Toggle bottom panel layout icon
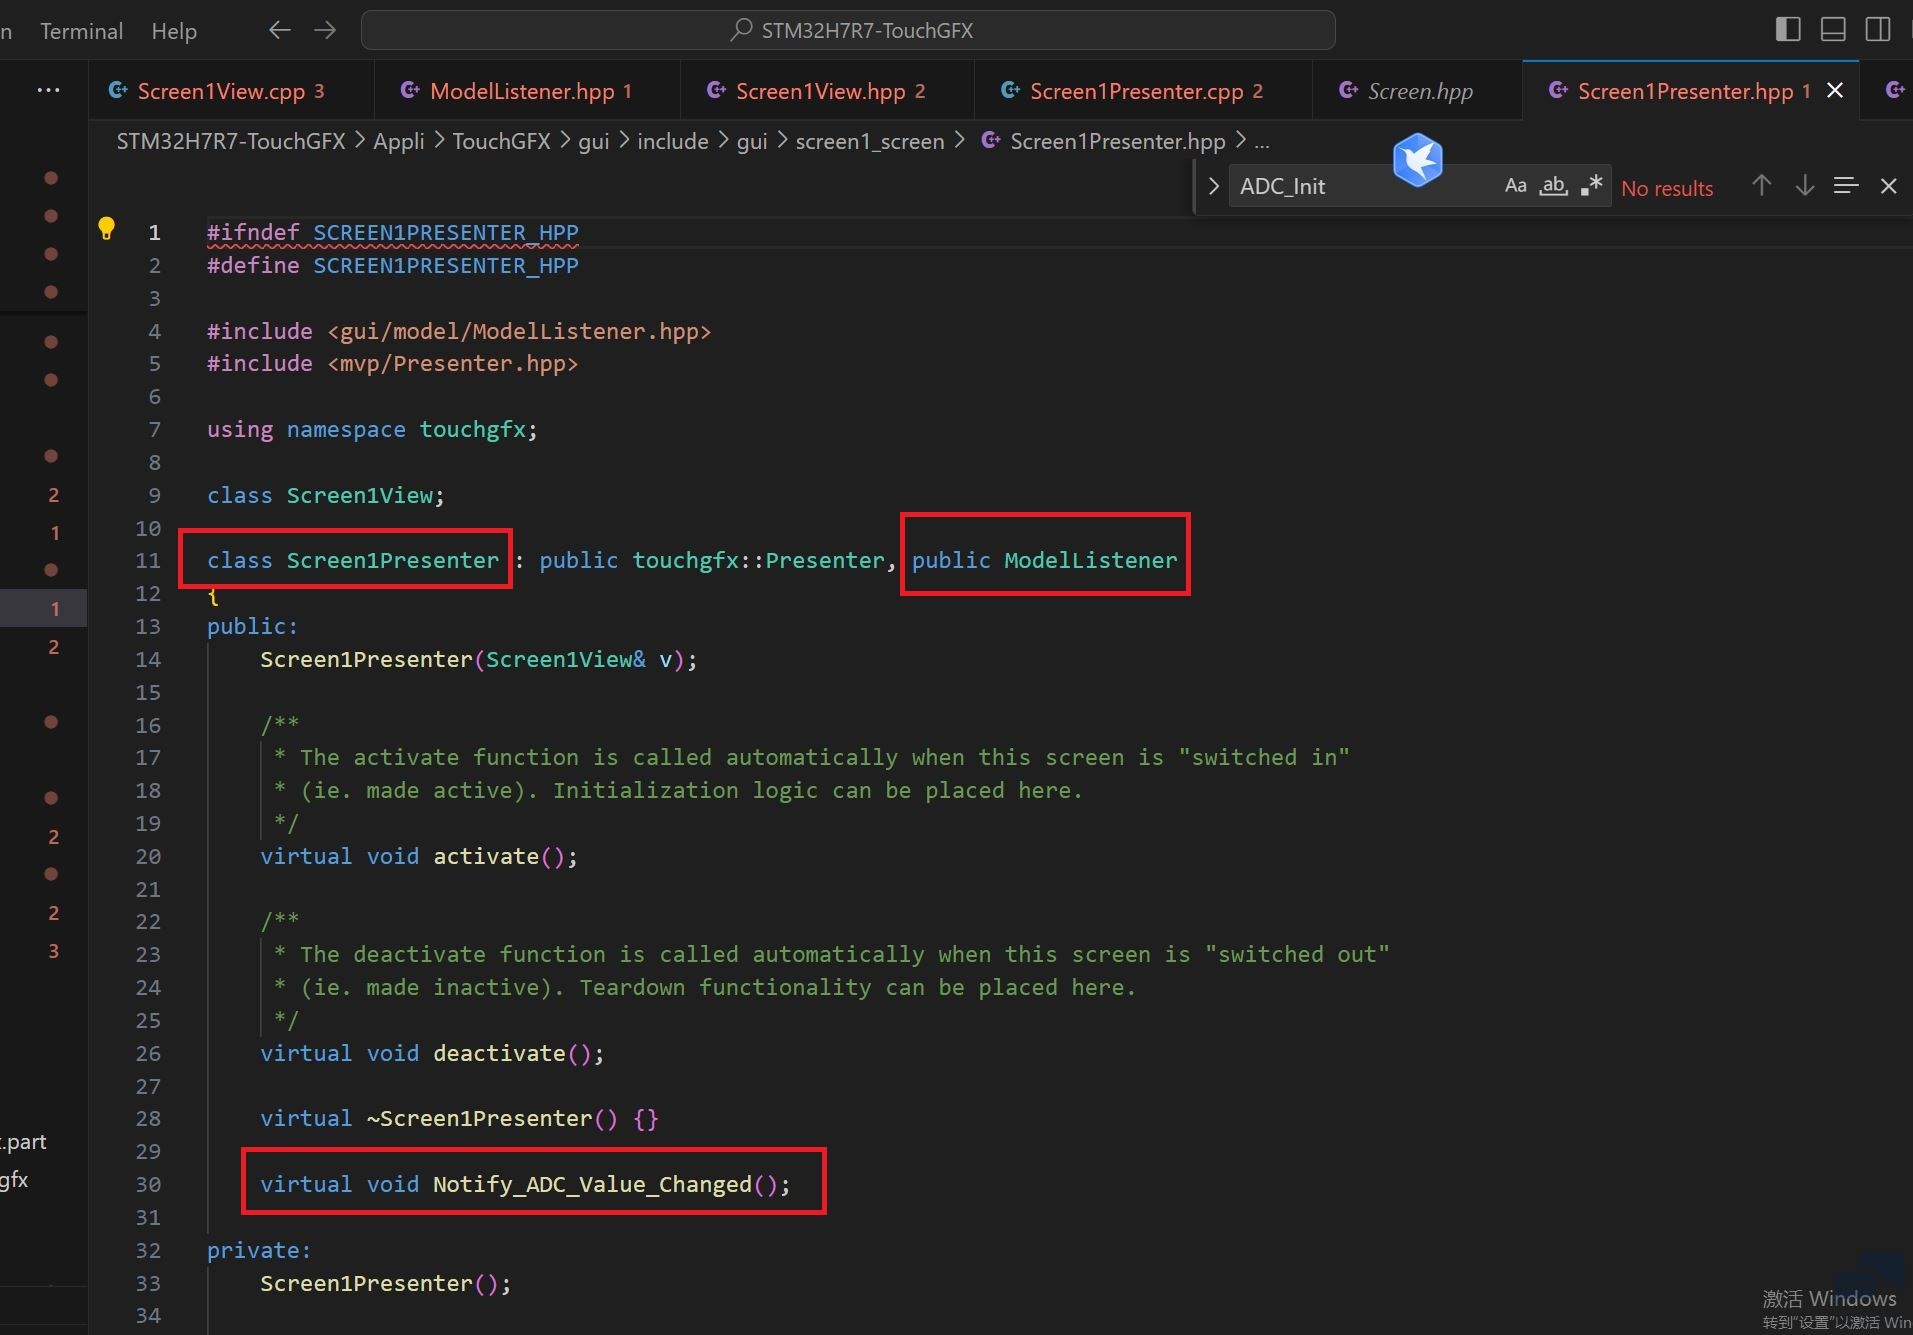The height and width of the screenshot is (1335, 1913). click(1833, 30)
